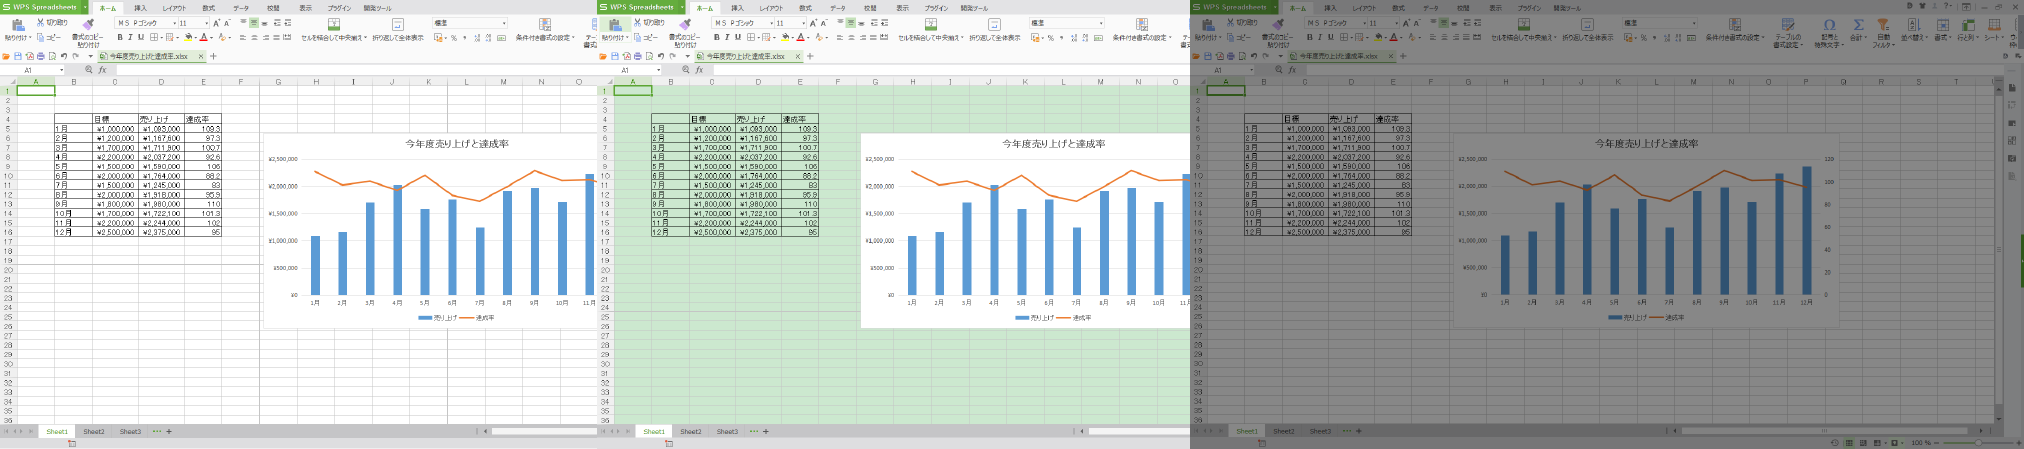Expand 標準 number format dropdown in green-tinted window
Image resolution: width=2024 pixels, height=449 pixels.
click(x=1101, y=23)
